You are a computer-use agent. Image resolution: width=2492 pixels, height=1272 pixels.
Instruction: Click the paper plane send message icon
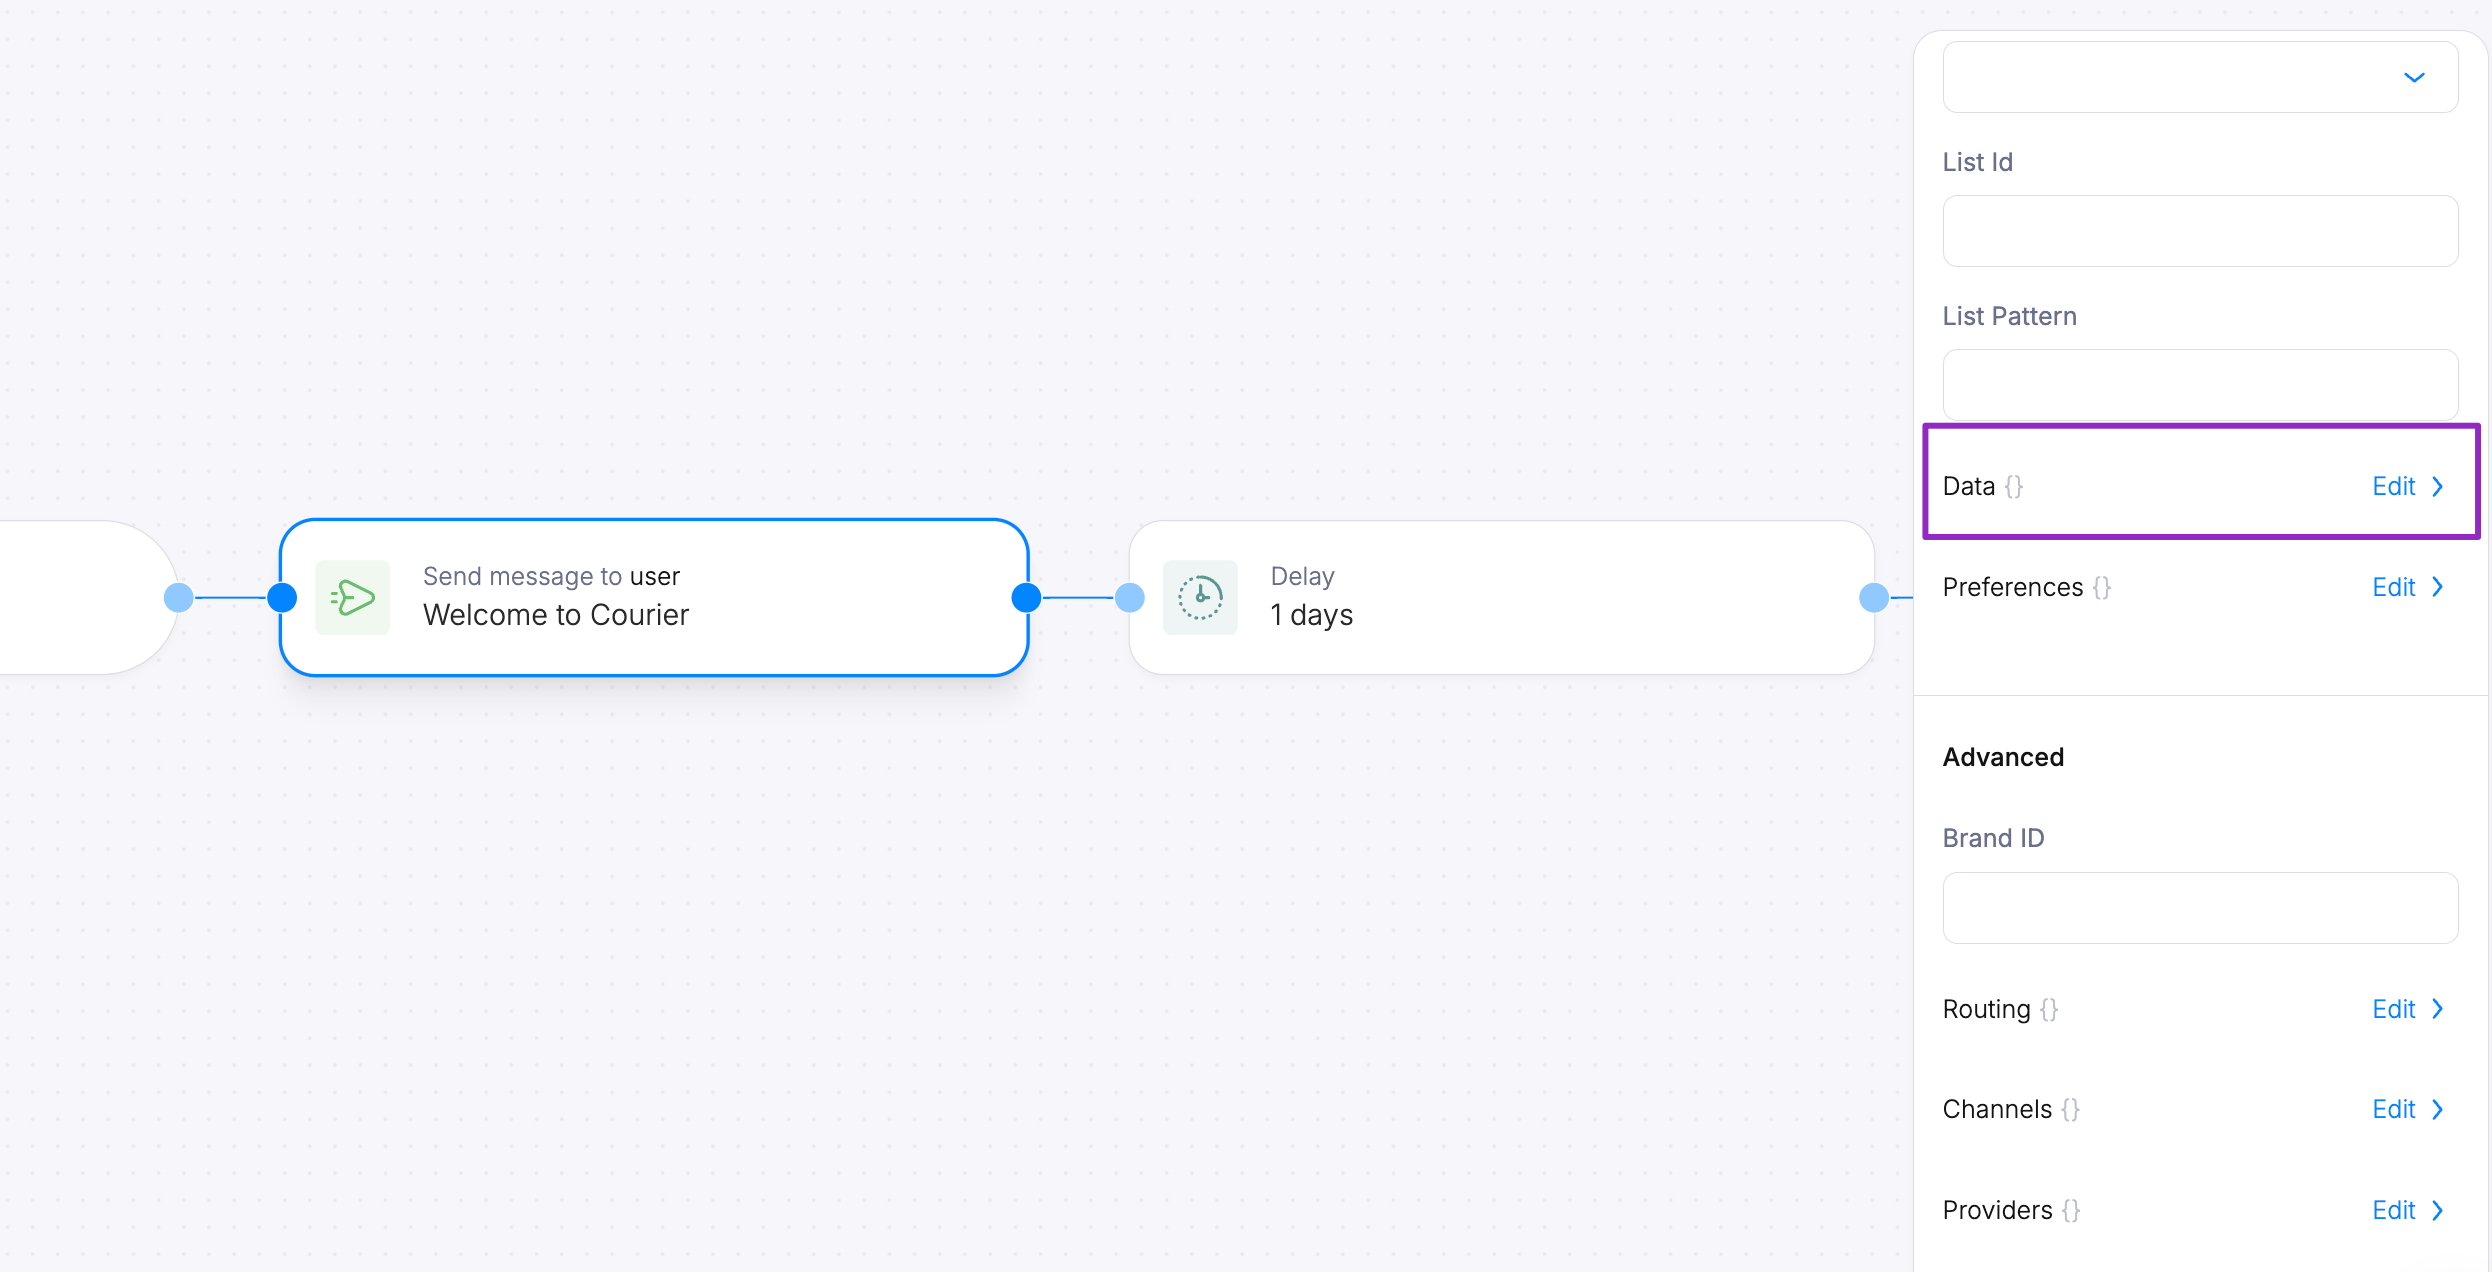click(x=352, y=597)
